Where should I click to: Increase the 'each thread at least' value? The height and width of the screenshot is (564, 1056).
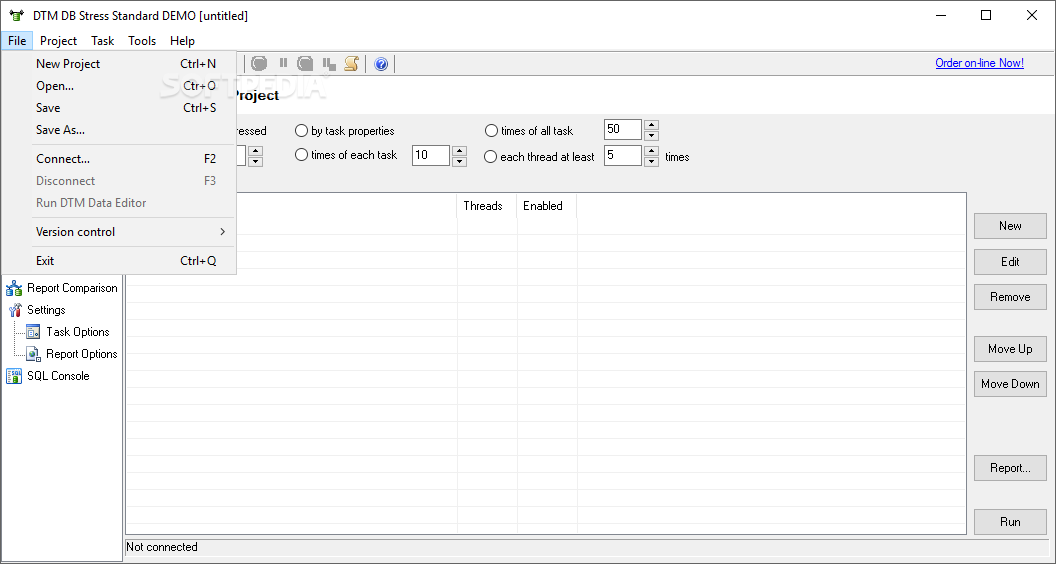point(651,151)
